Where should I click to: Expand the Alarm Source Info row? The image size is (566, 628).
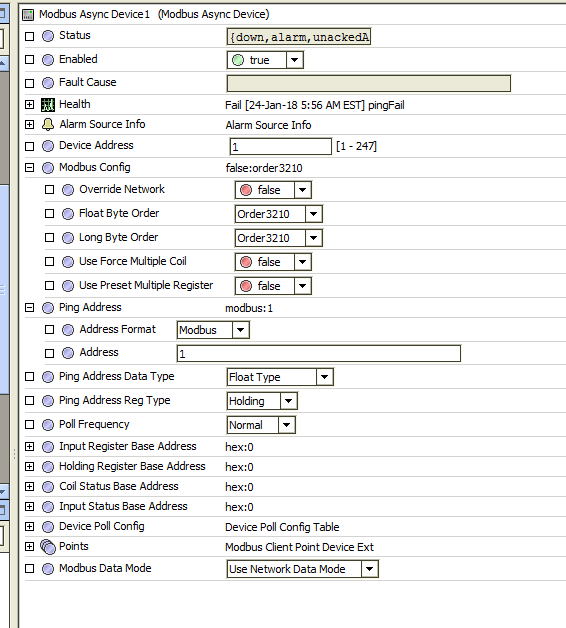[x=29, y=125]
